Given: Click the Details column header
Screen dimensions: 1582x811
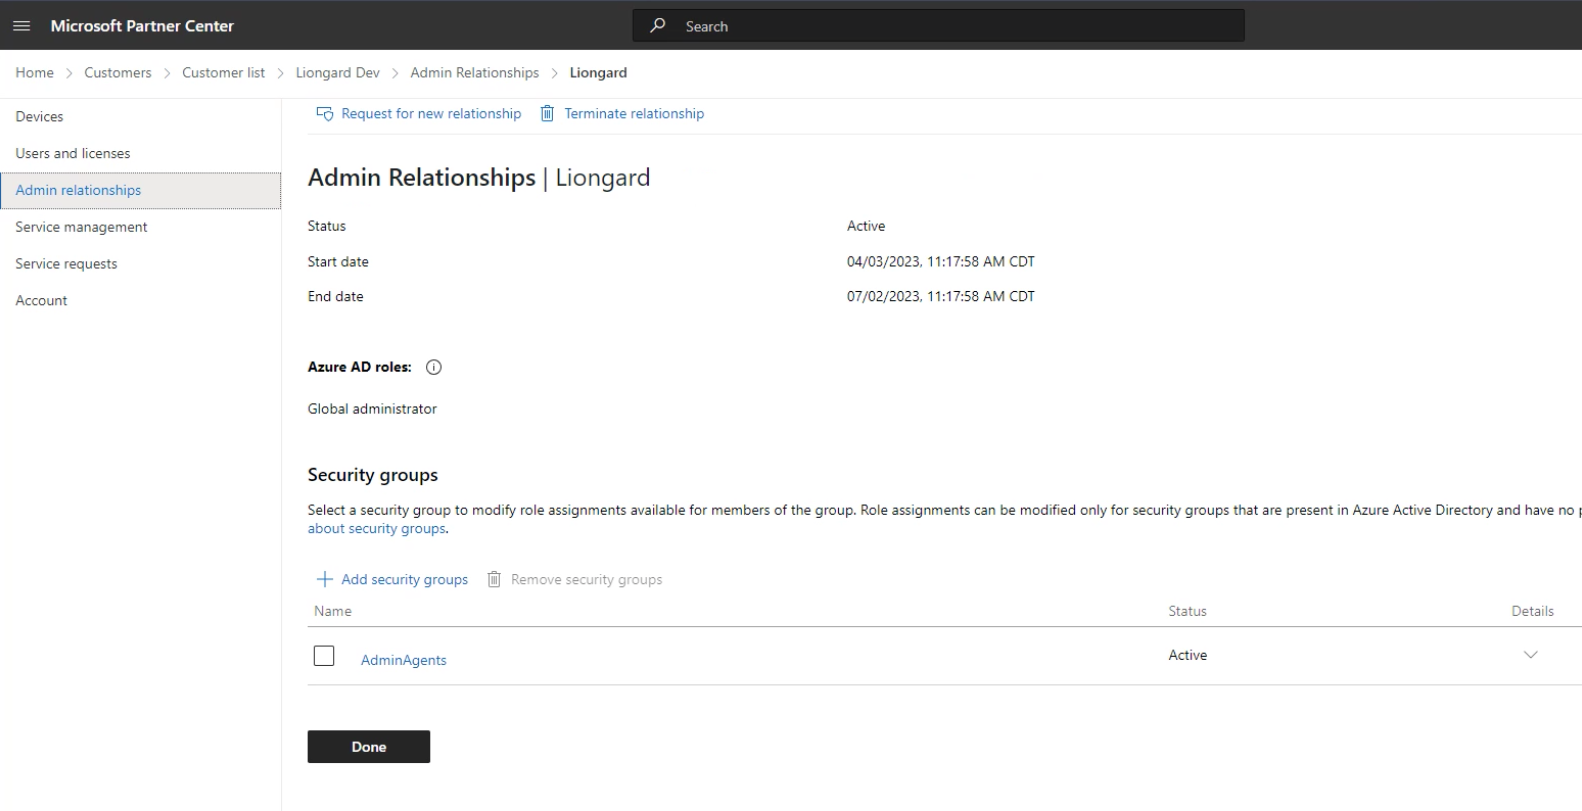Looking at the screenshot, I should tap(1532, 611).
